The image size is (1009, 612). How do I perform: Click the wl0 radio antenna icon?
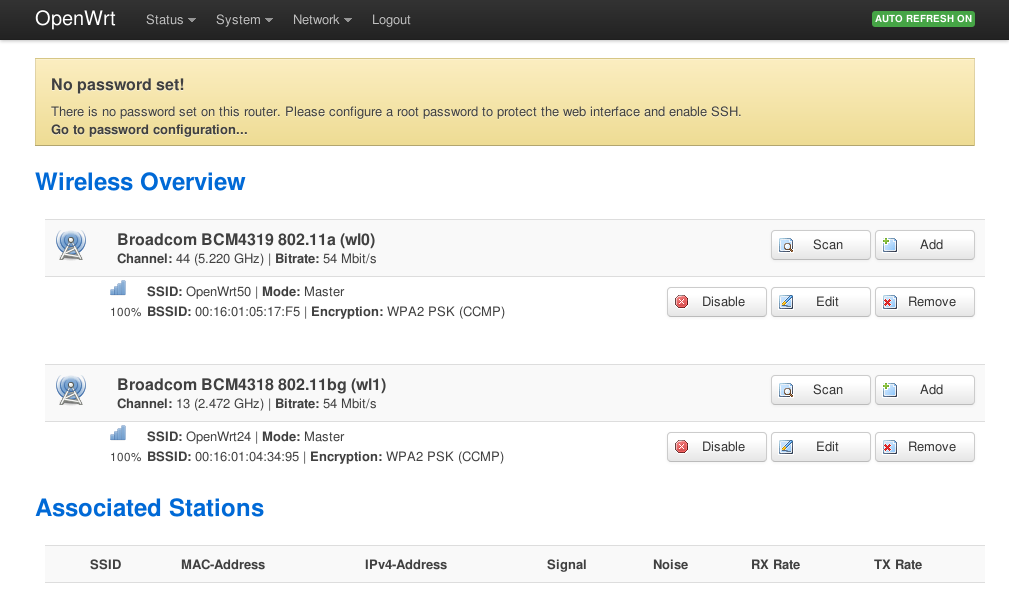71,245
